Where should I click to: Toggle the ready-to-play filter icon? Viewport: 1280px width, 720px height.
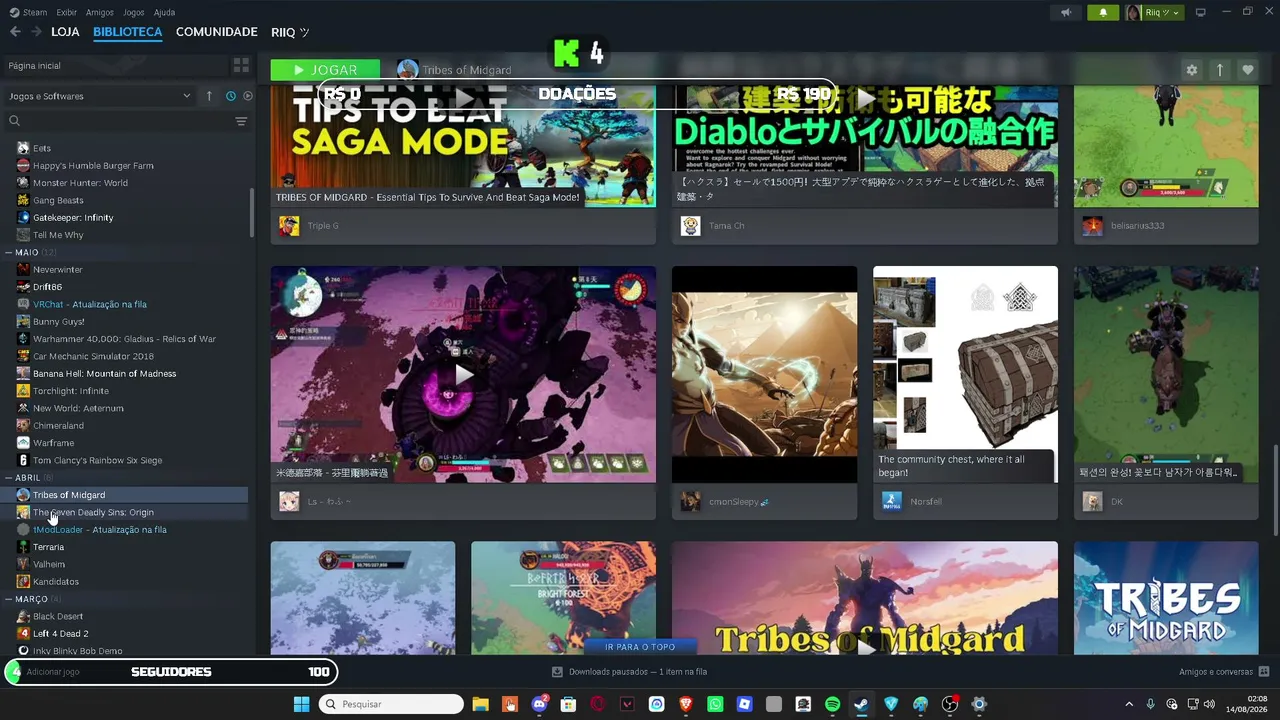pos(248,96)
